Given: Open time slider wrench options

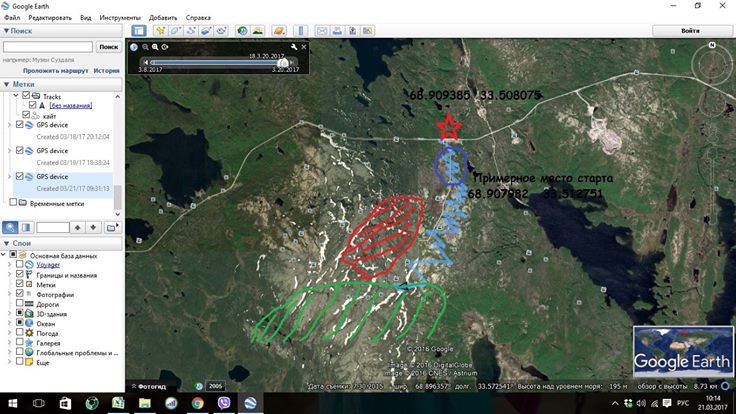Looking at the screenshot, I should tap(294, 47).
